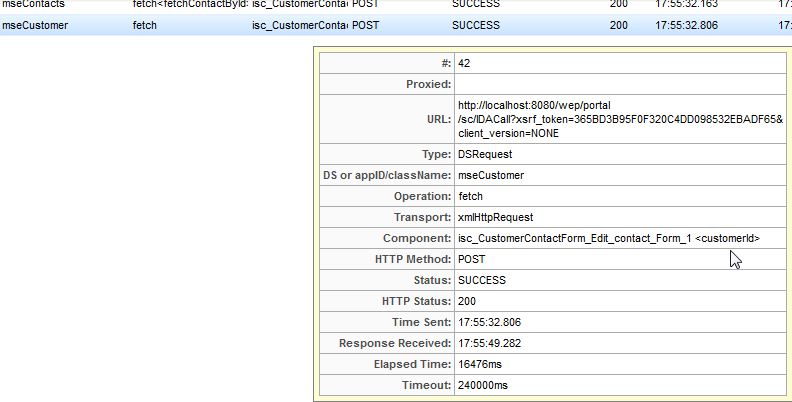Click the Elapsed Time value 16476ms
The width and height of the screenshot is (792, 402).
pos(482,364)
